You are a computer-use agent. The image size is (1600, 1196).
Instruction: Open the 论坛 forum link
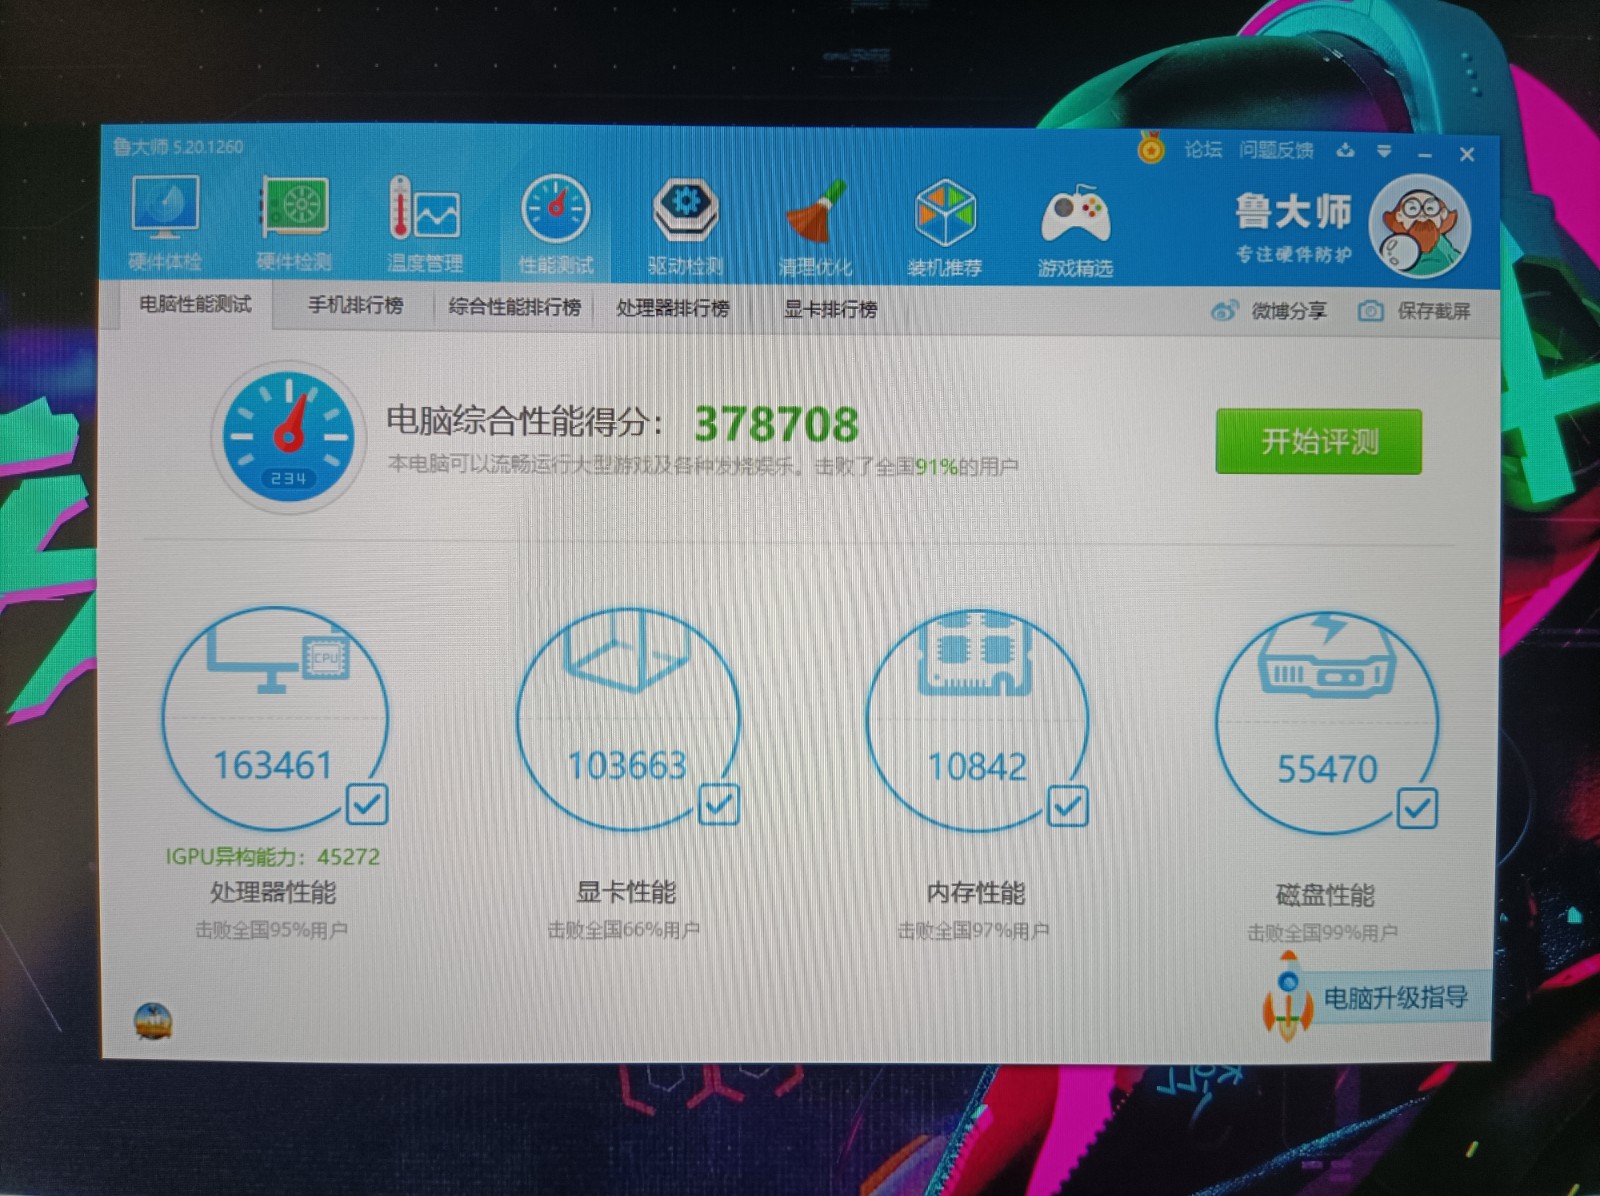point(1203,150)
